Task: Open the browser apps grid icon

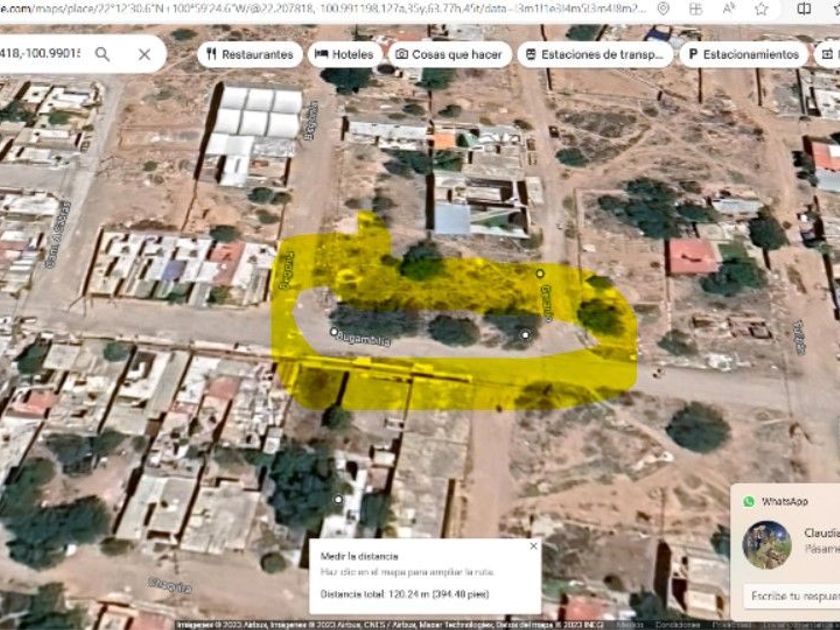Action: pos(696,9)
